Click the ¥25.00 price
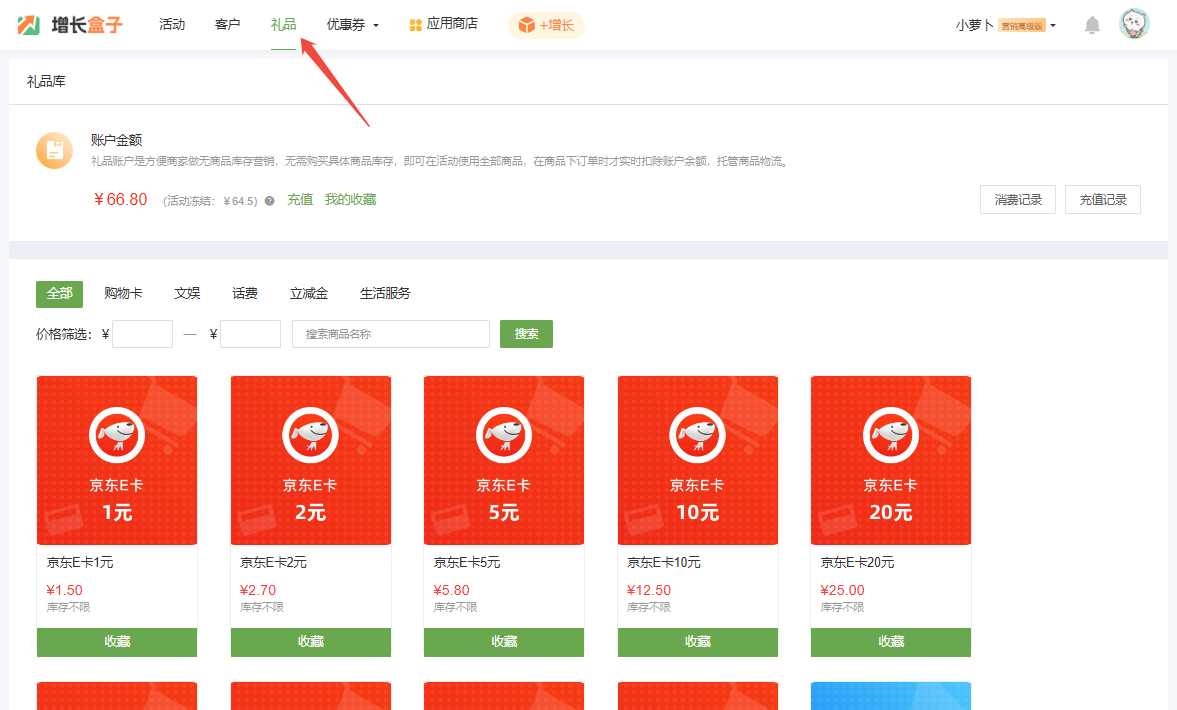This screenshot has height=710, width=1177. click(842, 591)
